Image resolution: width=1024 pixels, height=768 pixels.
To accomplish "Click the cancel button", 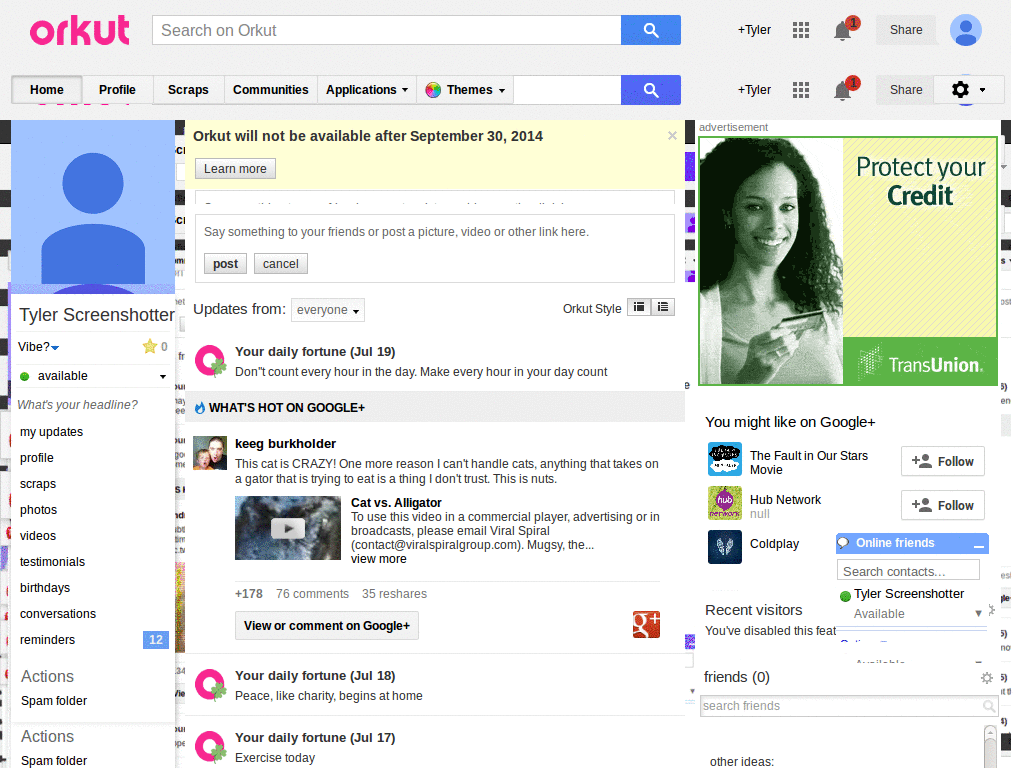I will pos(281,264).
